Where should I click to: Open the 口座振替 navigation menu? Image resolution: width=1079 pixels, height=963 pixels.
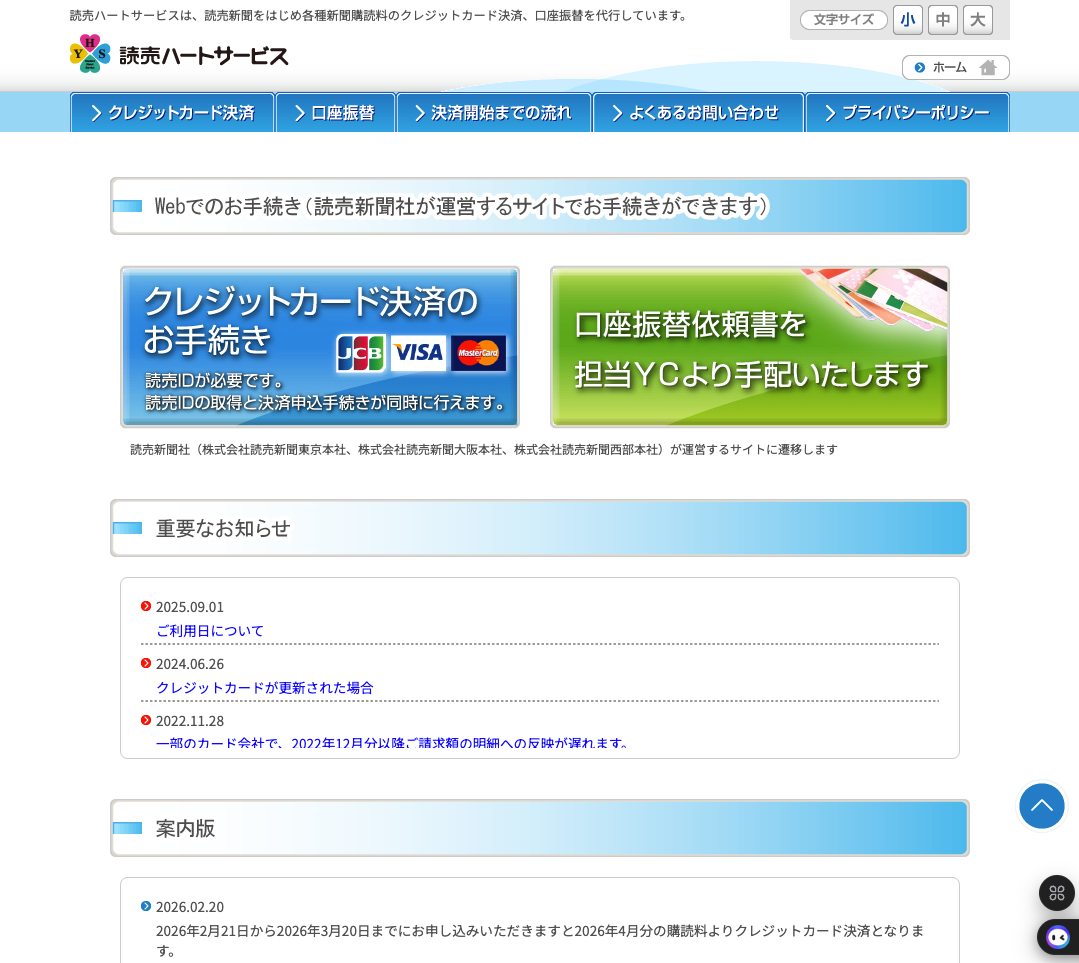tap(335, 112)
